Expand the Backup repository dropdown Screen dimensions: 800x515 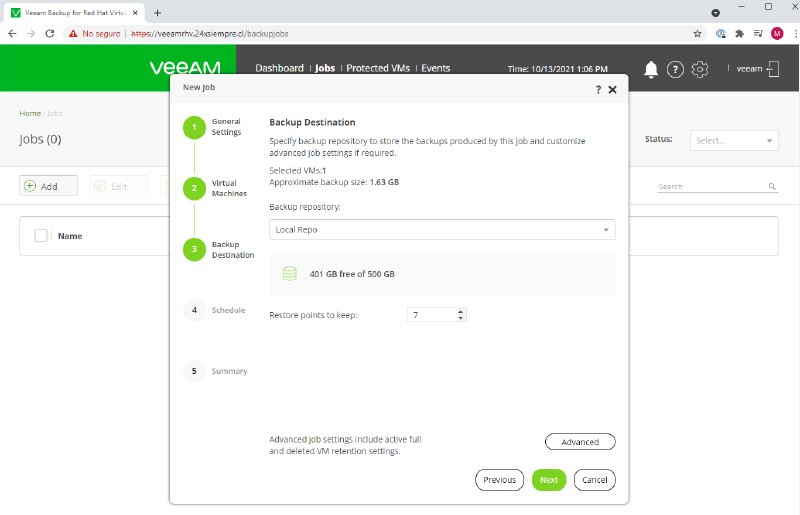click(x=442, y=230)
